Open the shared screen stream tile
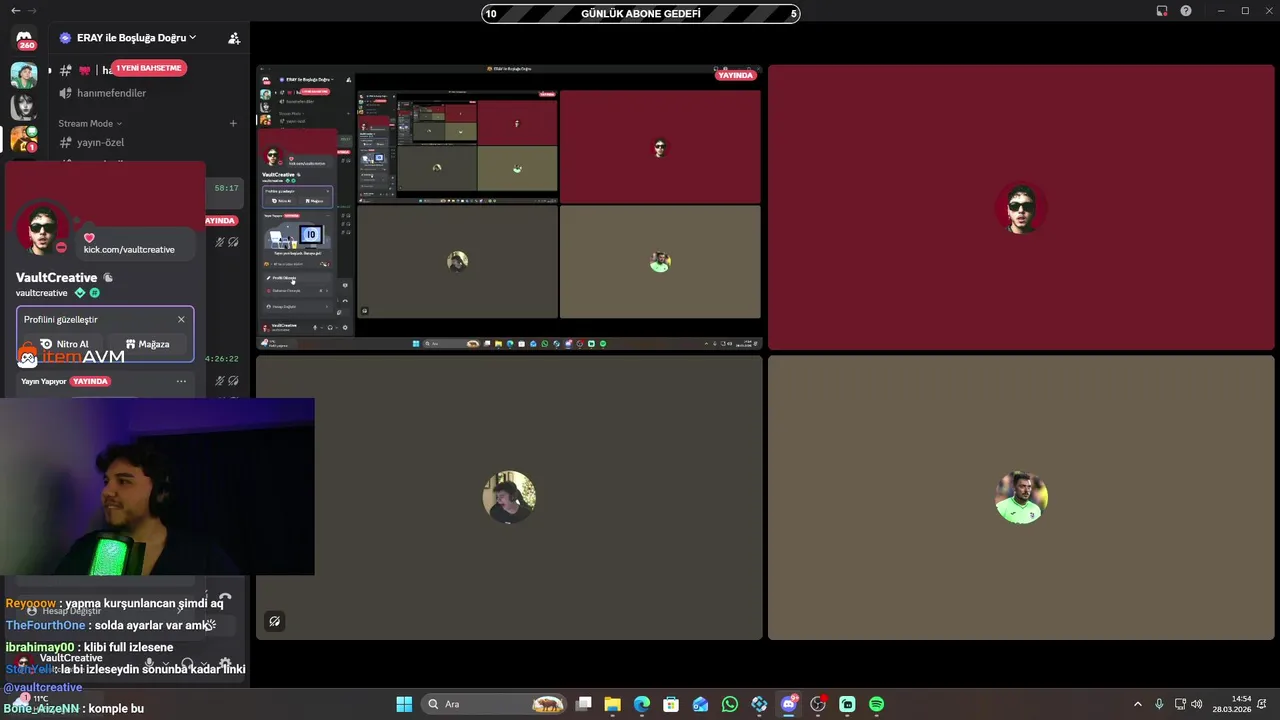This screenshot has width=1280, height=720. [509, 207]
